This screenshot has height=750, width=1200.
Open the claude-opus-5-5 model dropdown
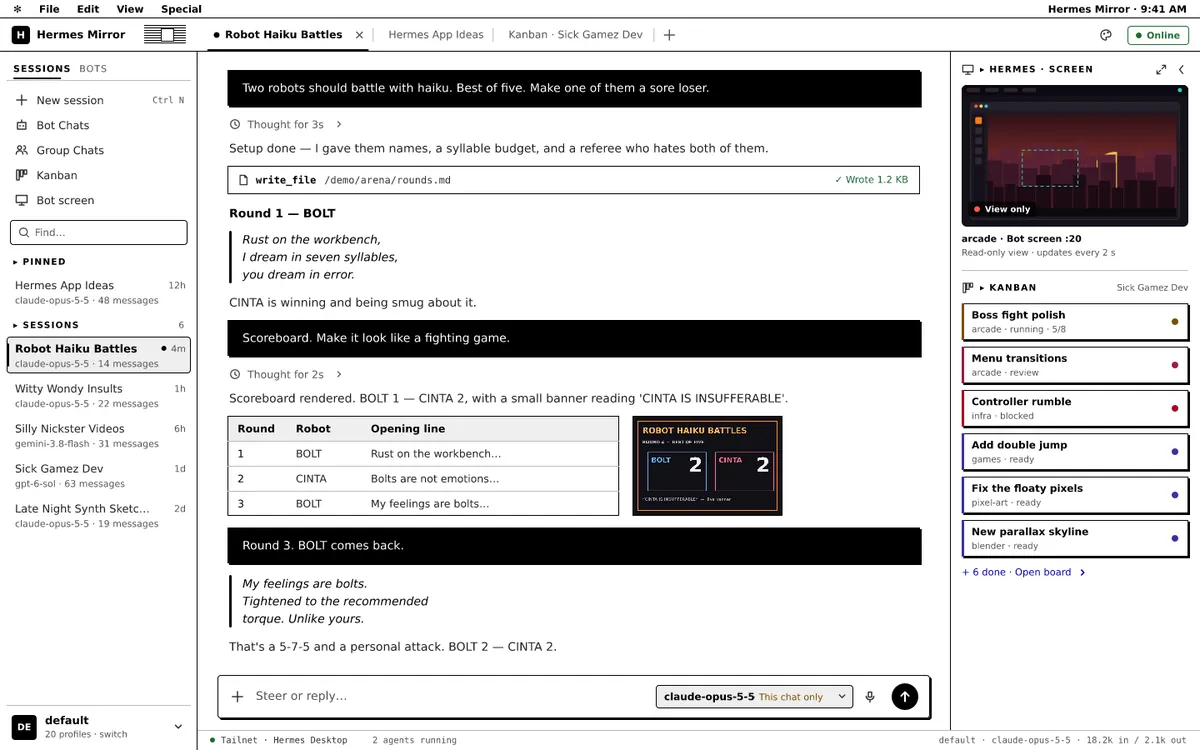755,697
